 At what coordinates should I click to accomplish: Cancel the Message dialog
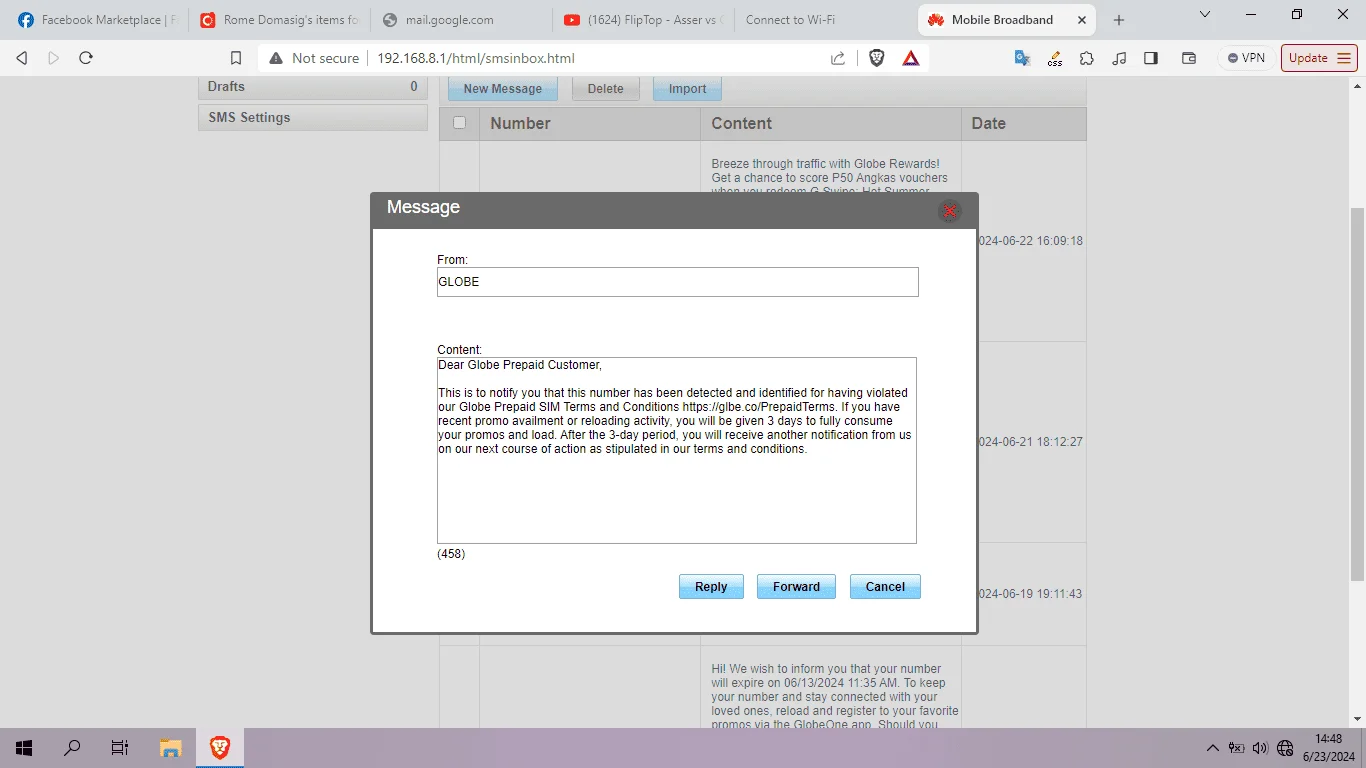point(885,587)
